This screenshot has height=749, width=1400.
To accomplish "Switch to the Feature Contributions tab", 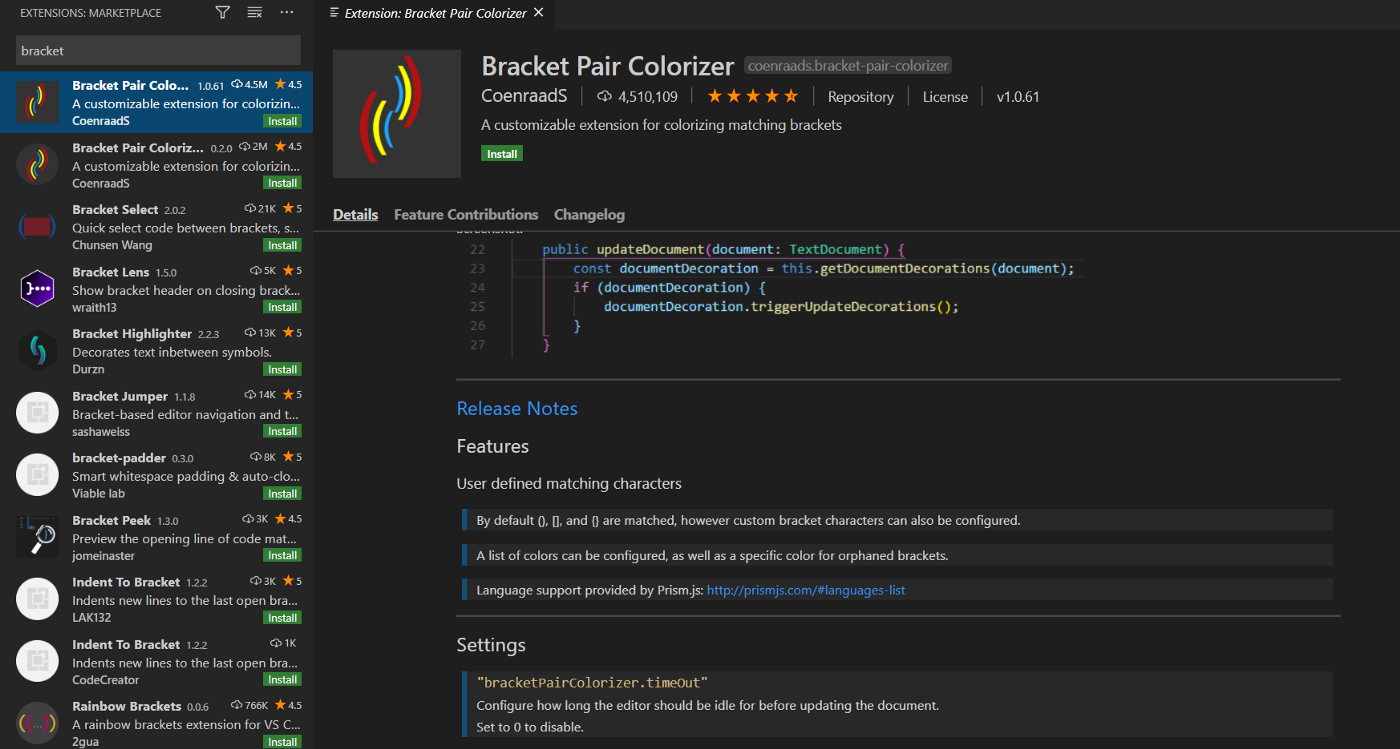I will pyautogui.click(x=466, y=215).
